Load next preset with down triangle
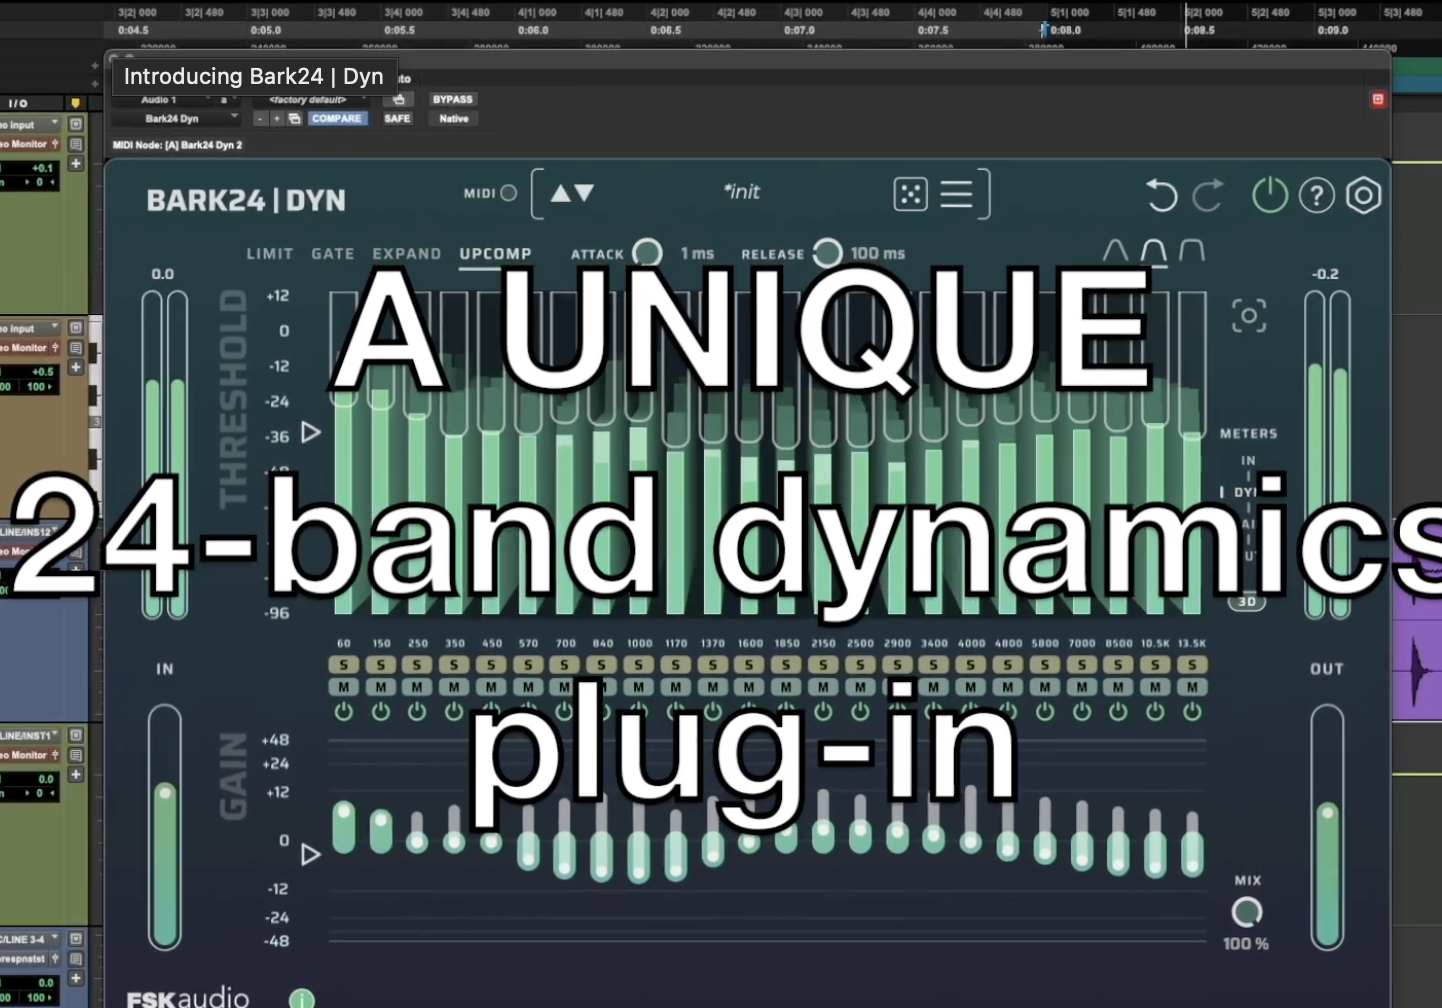1442x1008 pixels. click(584, 193)
